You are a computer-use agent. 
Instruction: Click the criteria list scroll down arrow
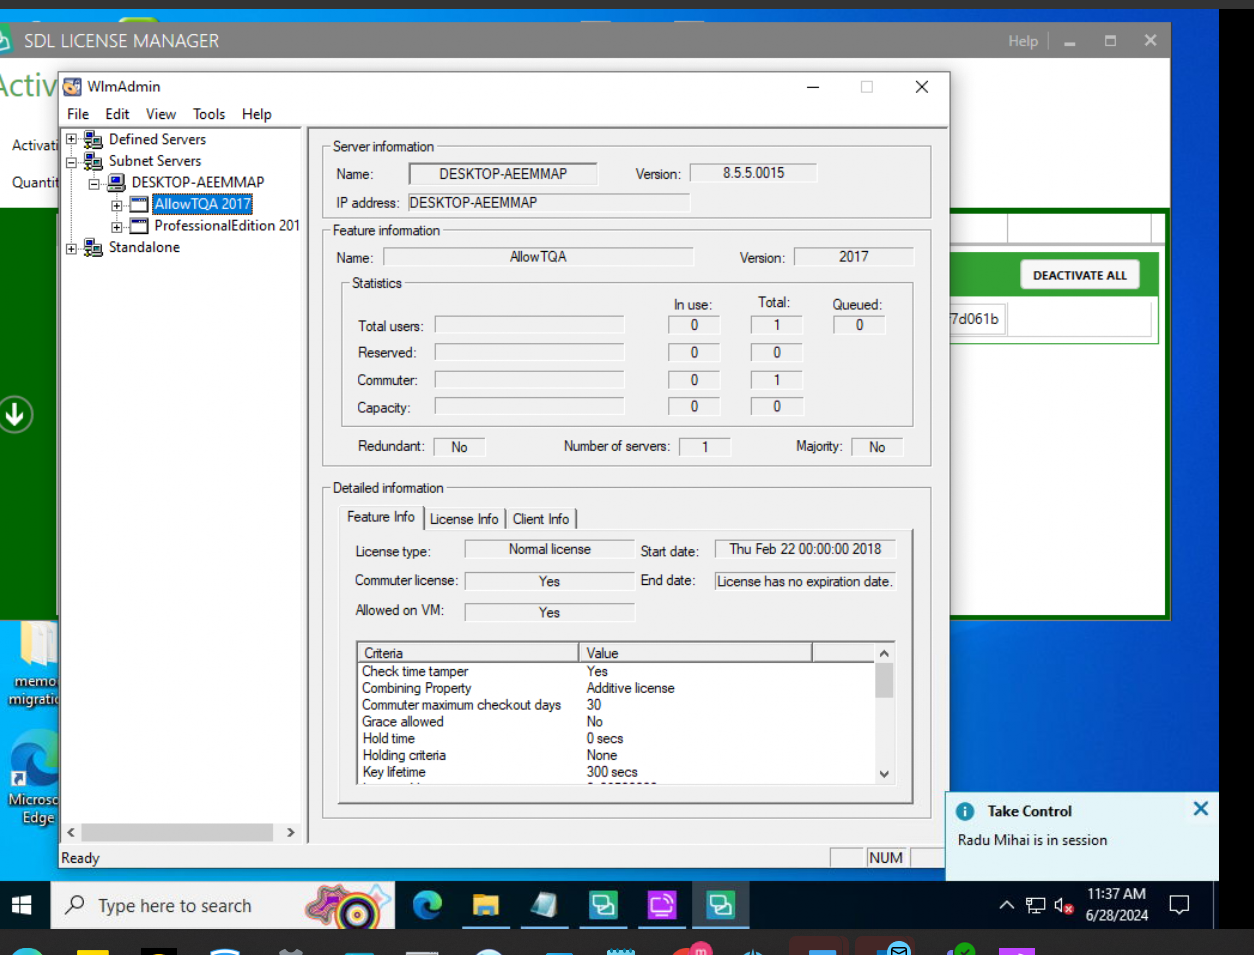884,773
